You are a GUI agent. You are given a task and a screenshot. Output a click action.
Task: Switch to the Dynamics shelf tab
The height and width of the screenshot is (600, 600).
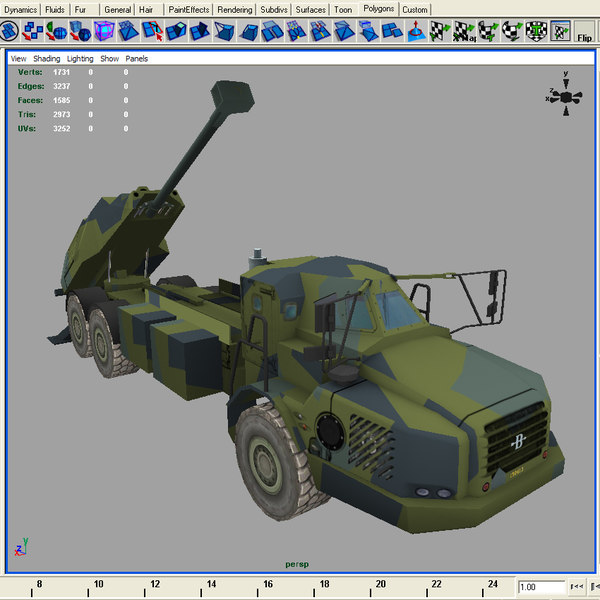(x=20, y=10)
